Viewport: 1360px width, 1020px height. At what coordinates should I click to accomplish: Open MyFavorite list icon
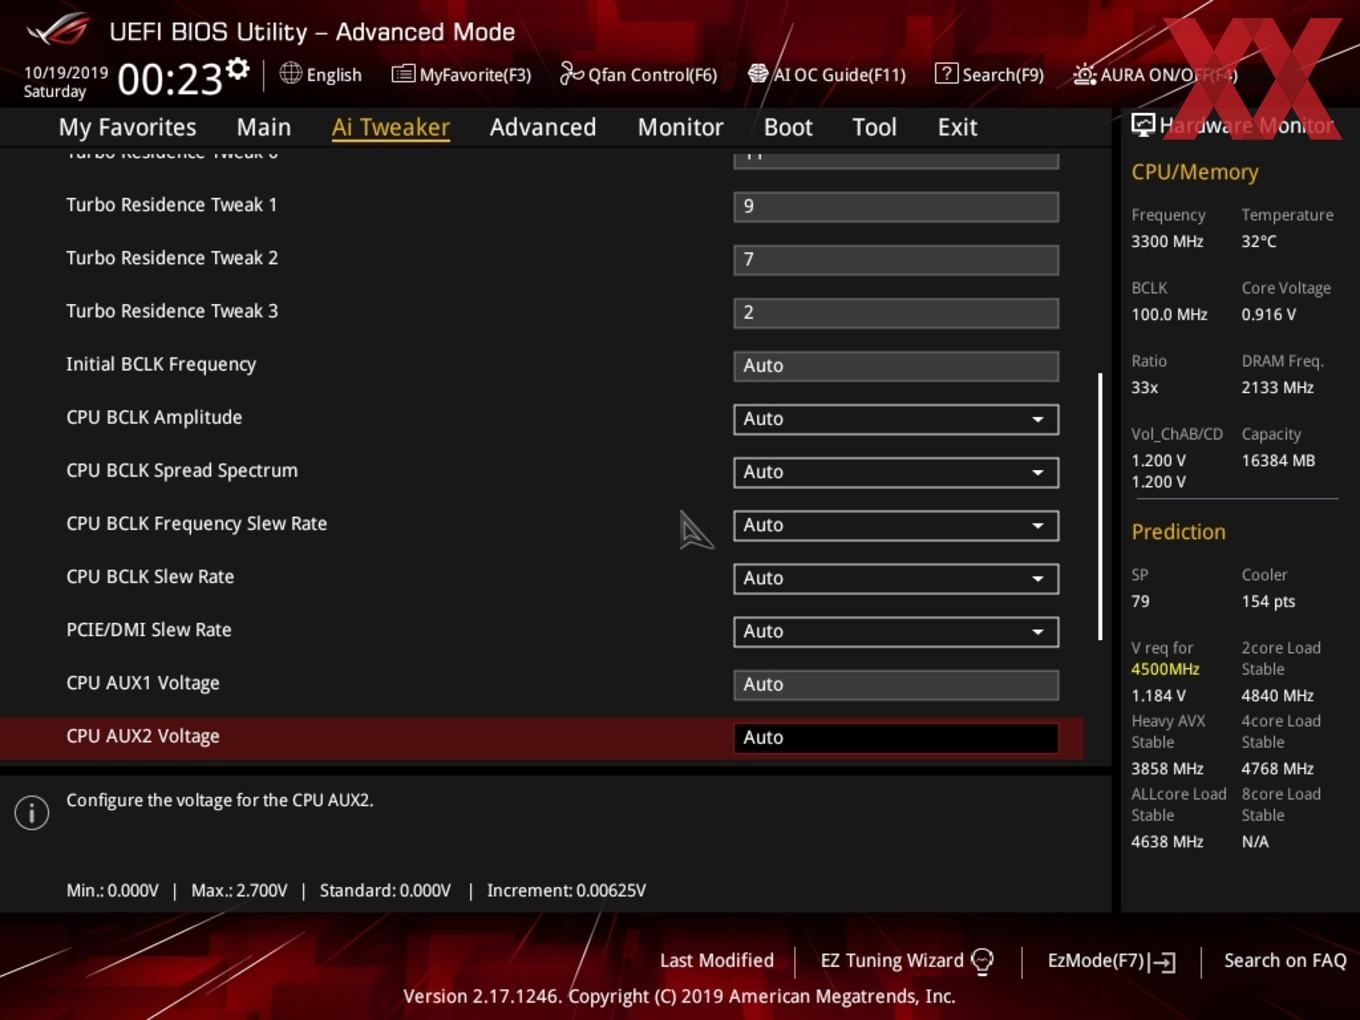(x=403, y=74)
